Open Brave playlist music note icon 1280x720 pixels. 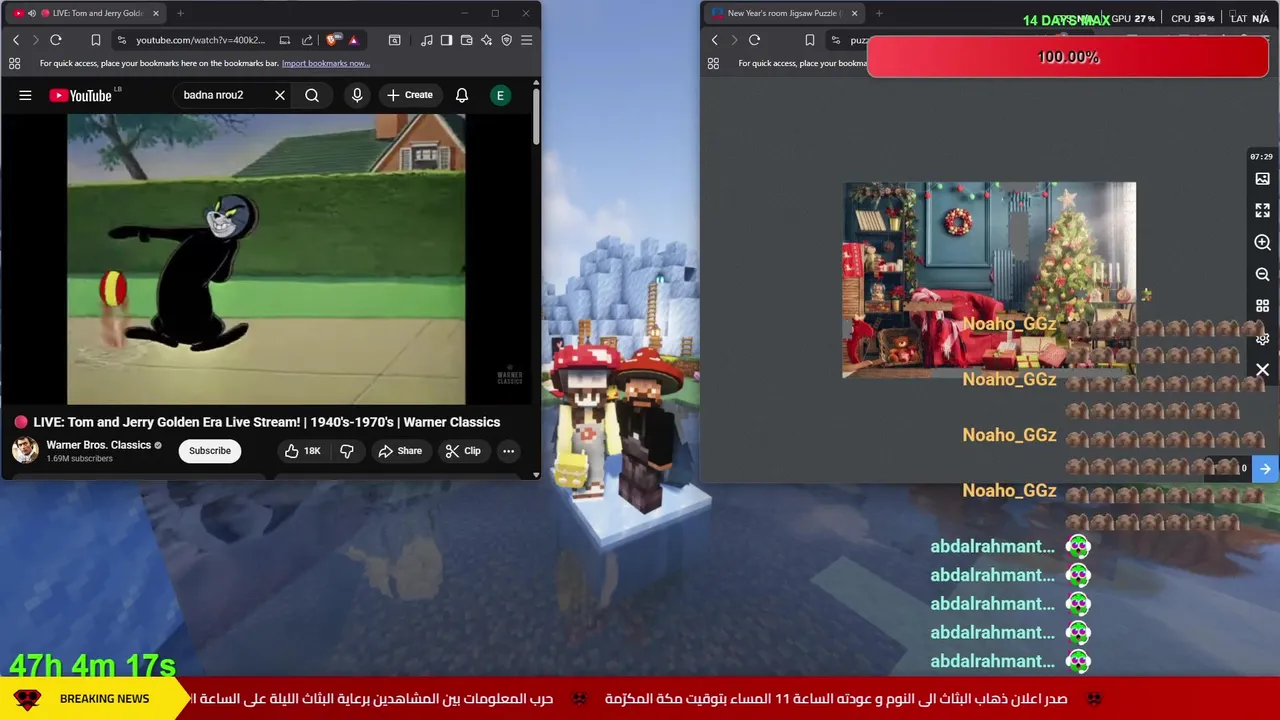427,40
